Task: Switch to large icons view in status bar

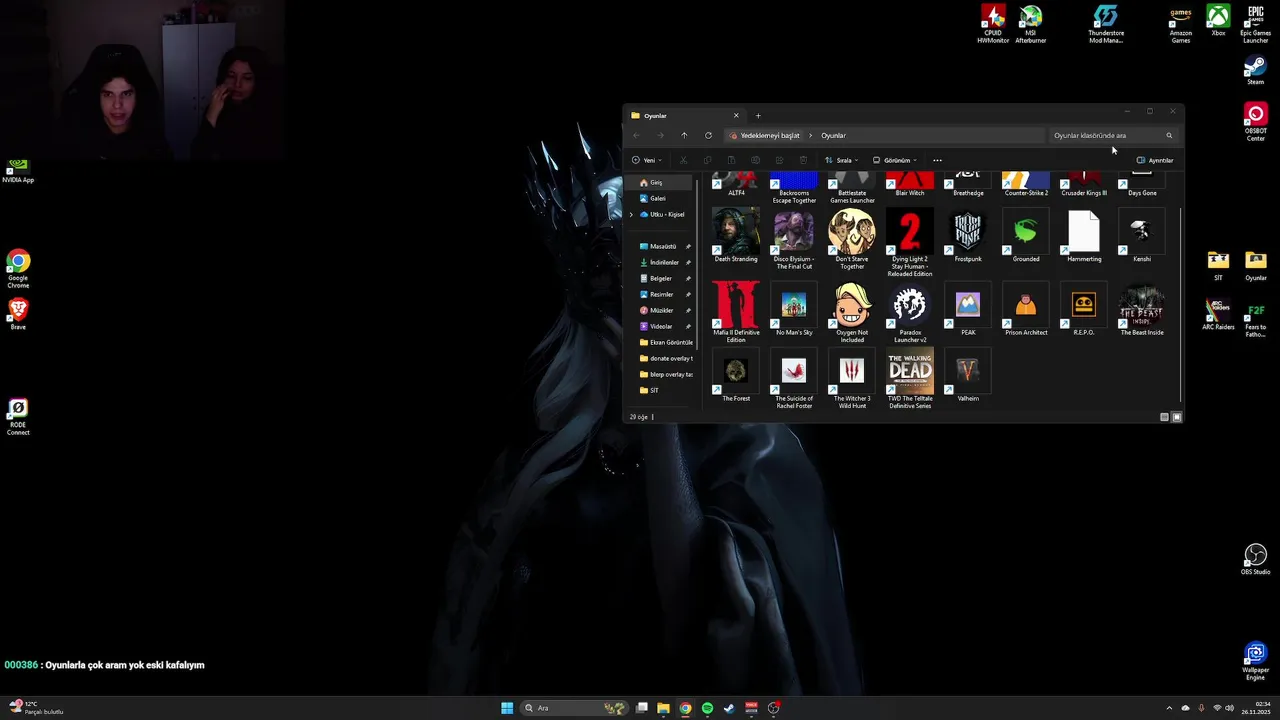Action: coord(1177,417)
